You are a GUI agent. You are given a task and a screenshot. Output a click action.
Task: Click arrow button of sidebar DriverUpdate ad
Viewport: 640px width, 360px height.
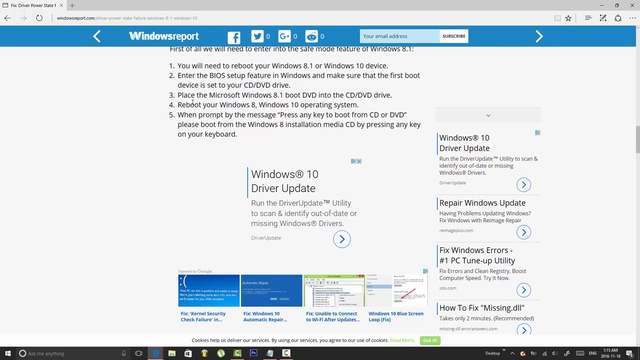524,184
